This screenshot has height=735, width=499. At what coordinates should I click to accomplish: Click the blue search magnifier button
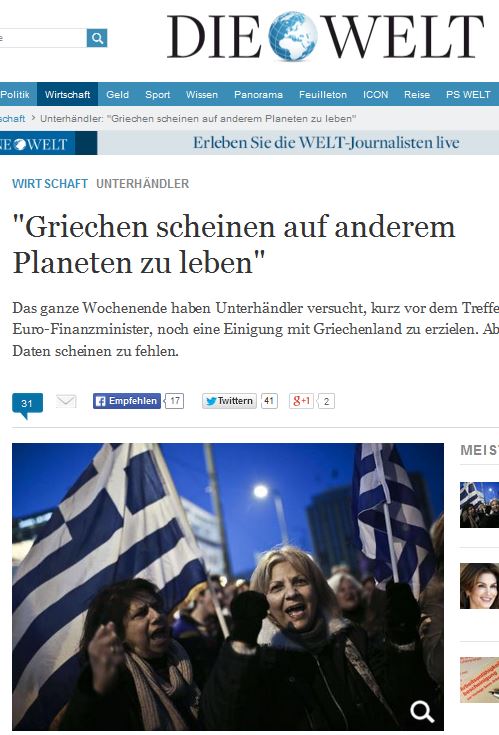97,38
